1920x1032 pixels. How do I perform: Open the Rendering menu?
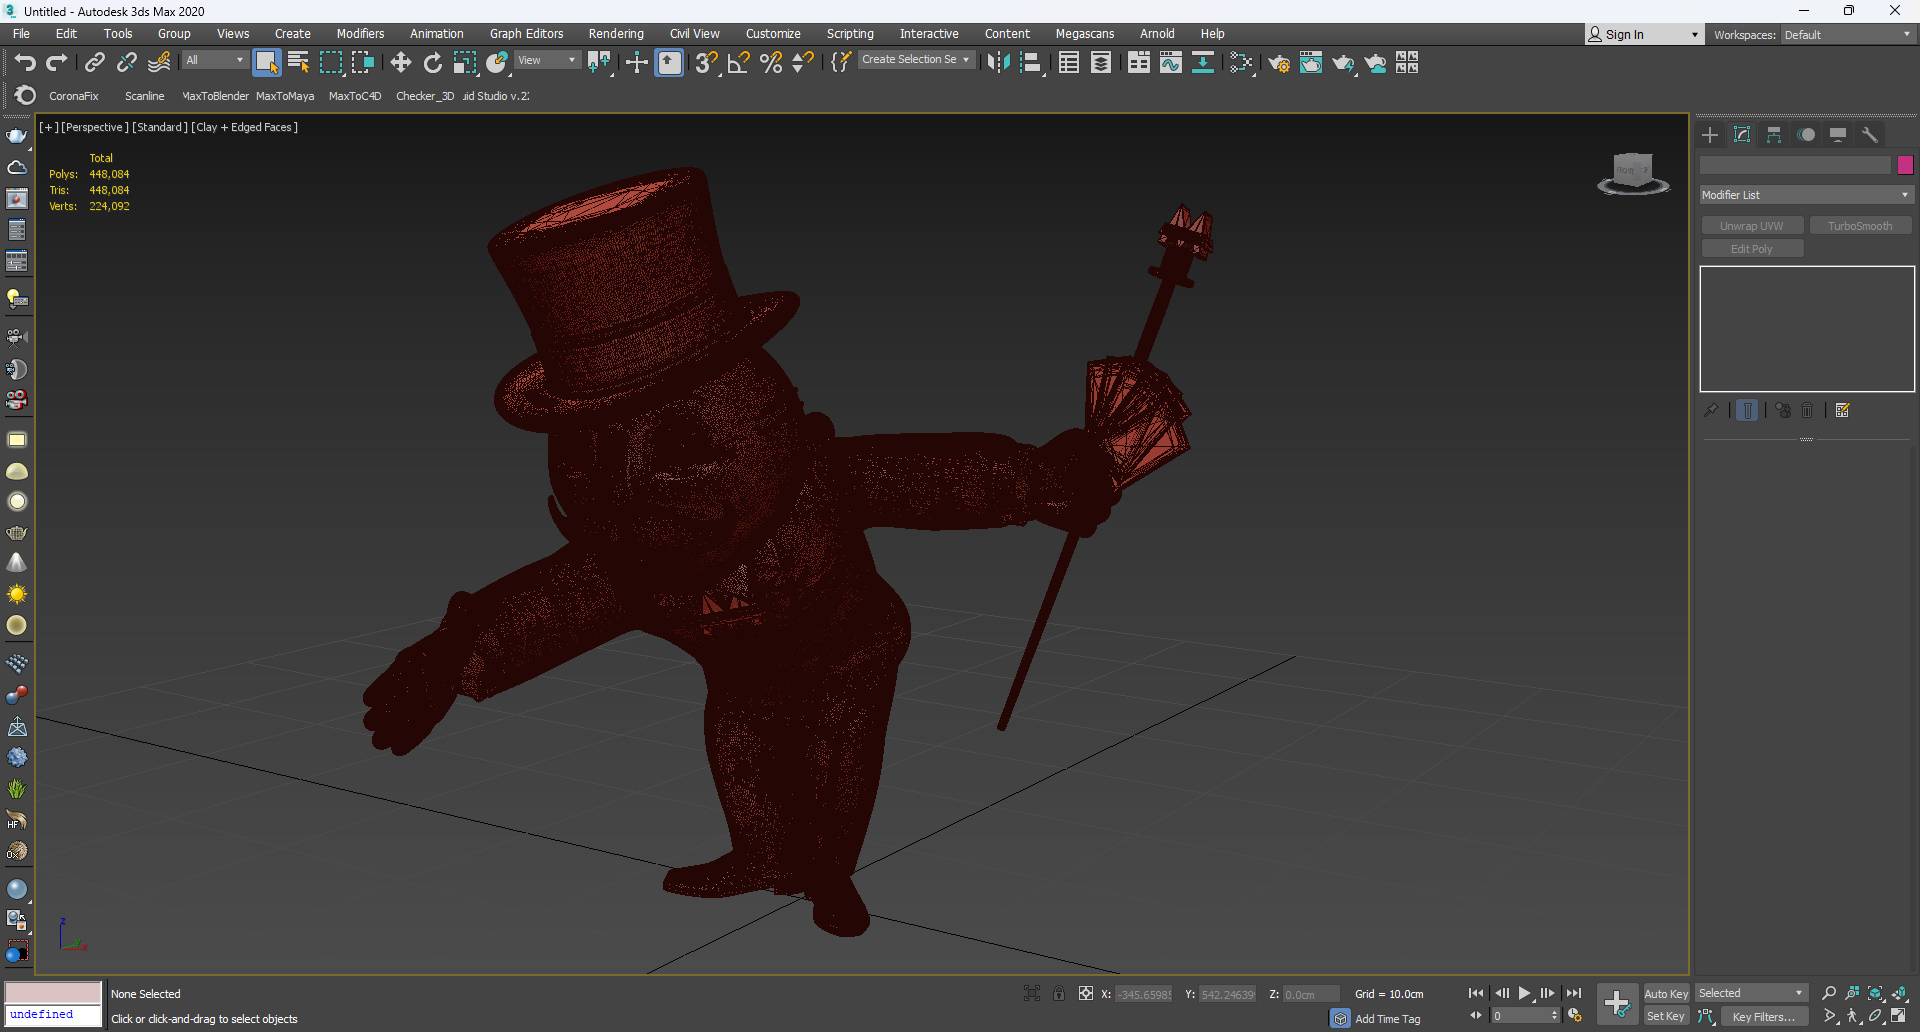pos(616,34)
